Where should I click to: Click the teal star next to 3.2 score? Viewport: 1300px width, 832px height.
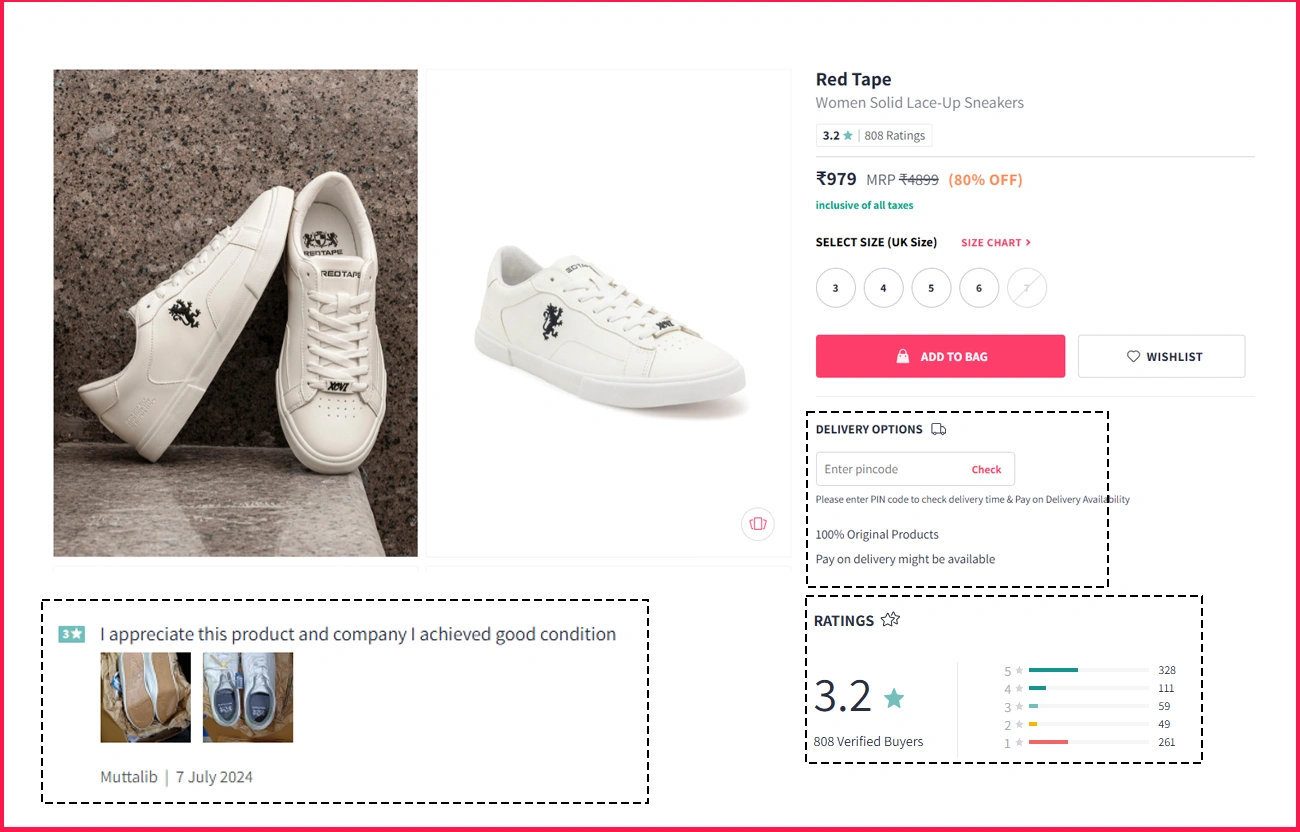894,698
